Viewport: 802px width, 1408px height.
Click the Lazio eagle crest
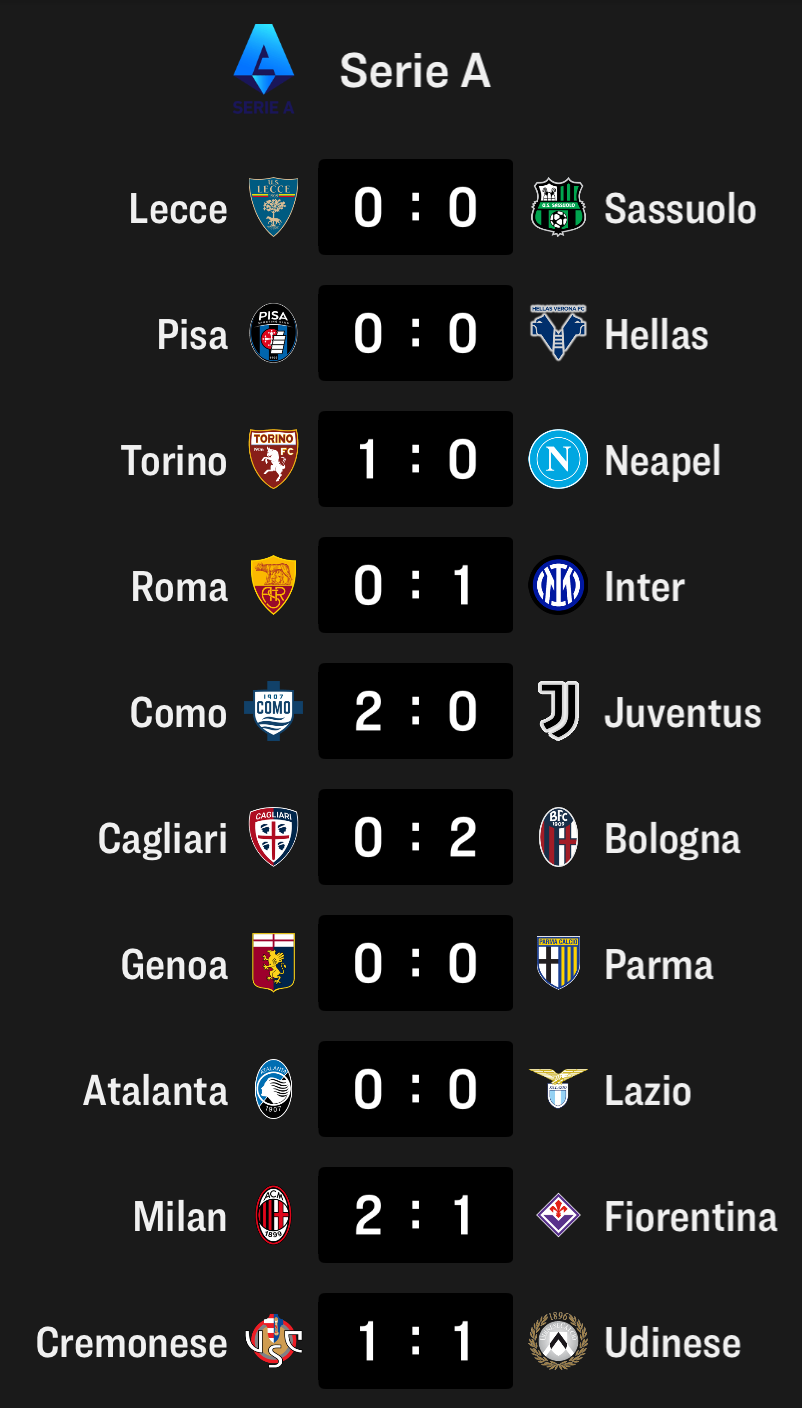[x=557, y=1088]
